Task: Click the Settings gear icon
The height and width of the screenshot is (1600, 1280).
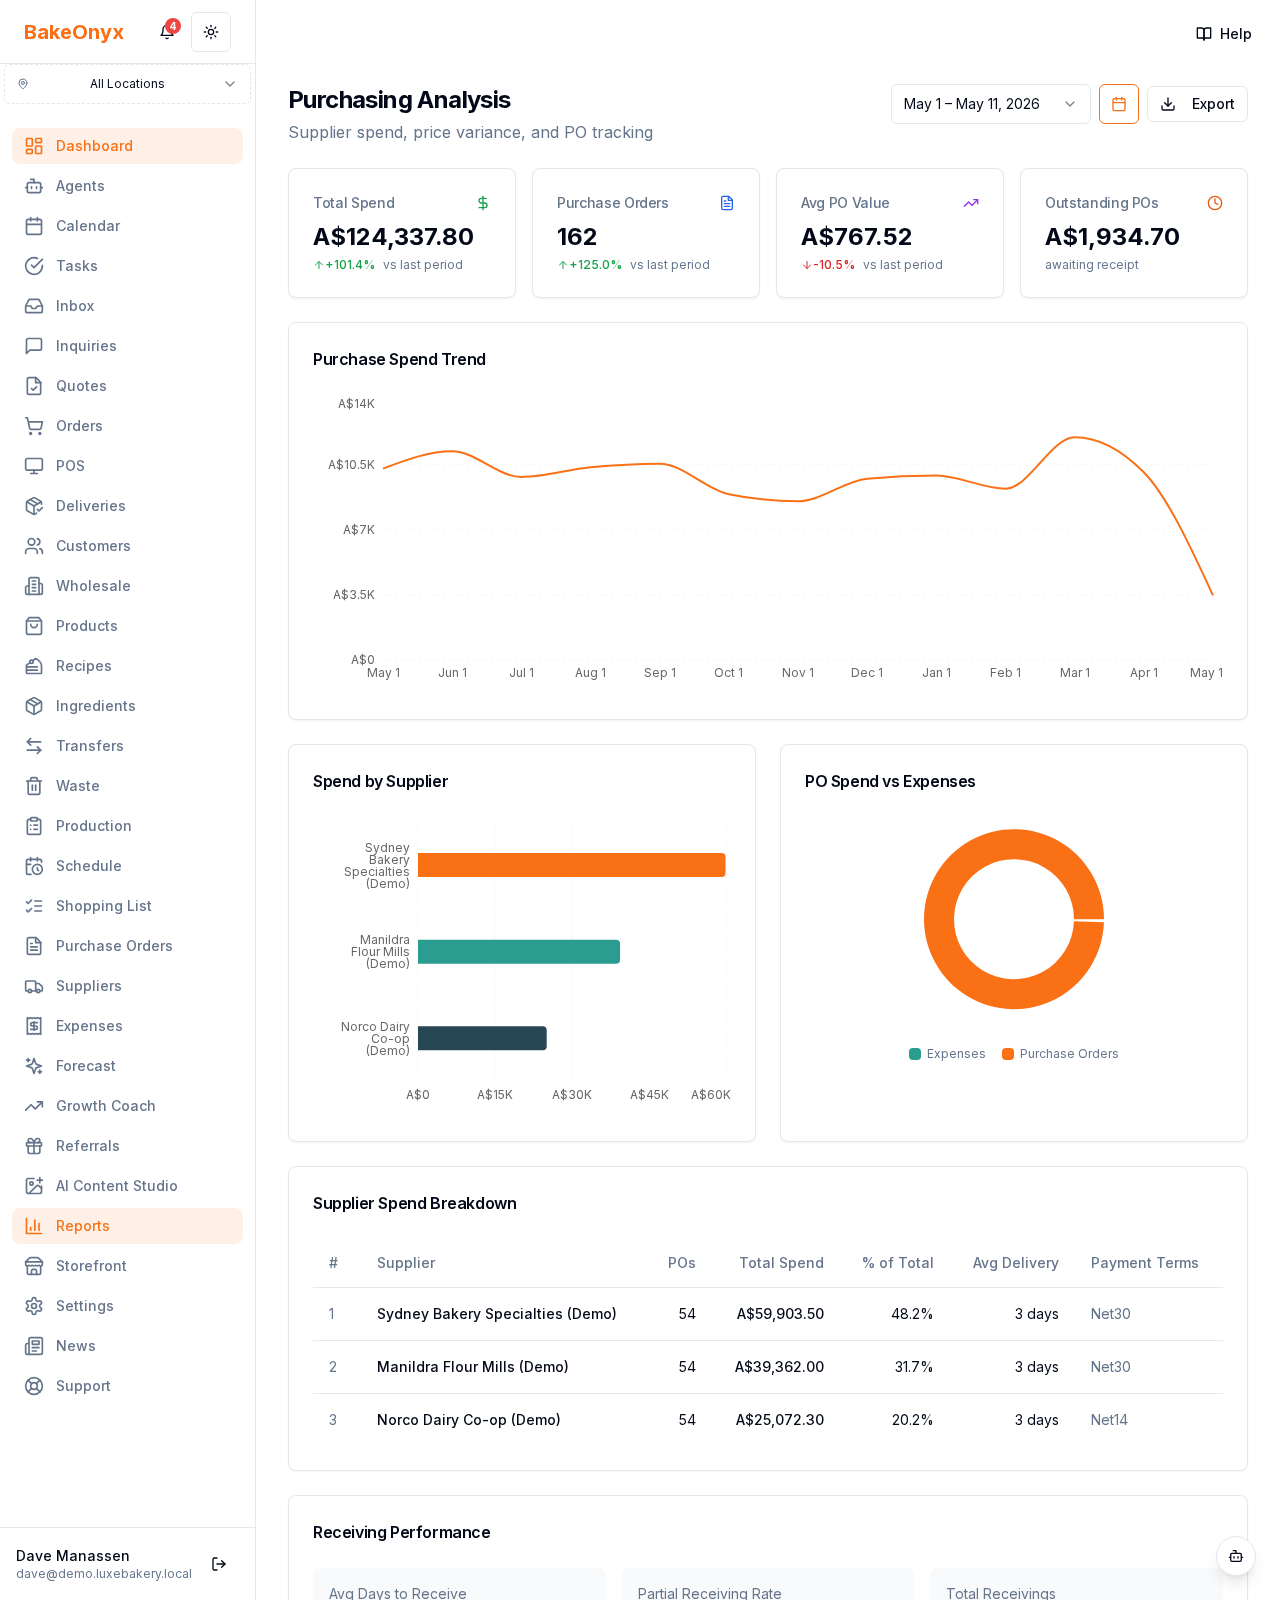Action: 34,1306
